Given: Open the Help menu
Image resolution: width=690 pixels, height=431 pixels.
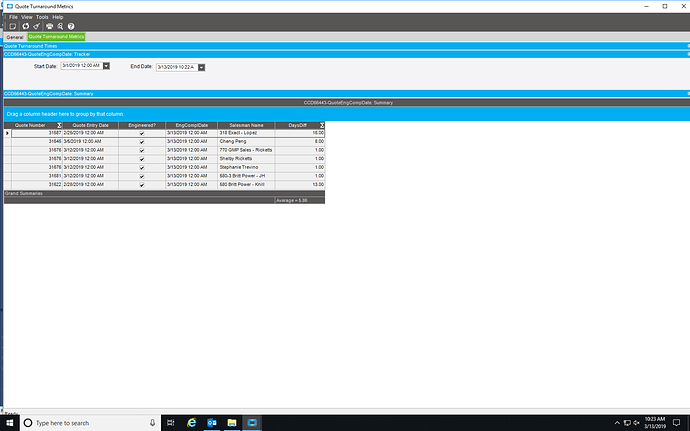Looking at the screenshot, I should coord(58,17).
